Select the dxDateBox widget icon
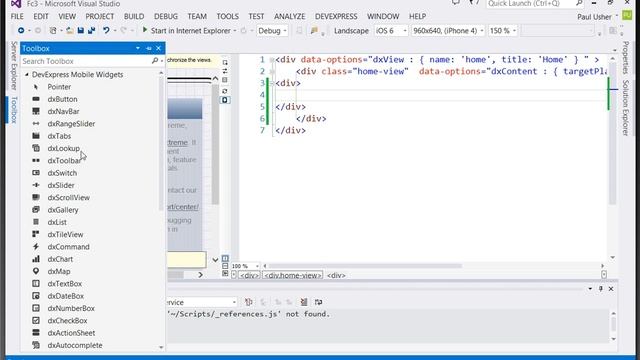640x360 pixels. [36, 296]
